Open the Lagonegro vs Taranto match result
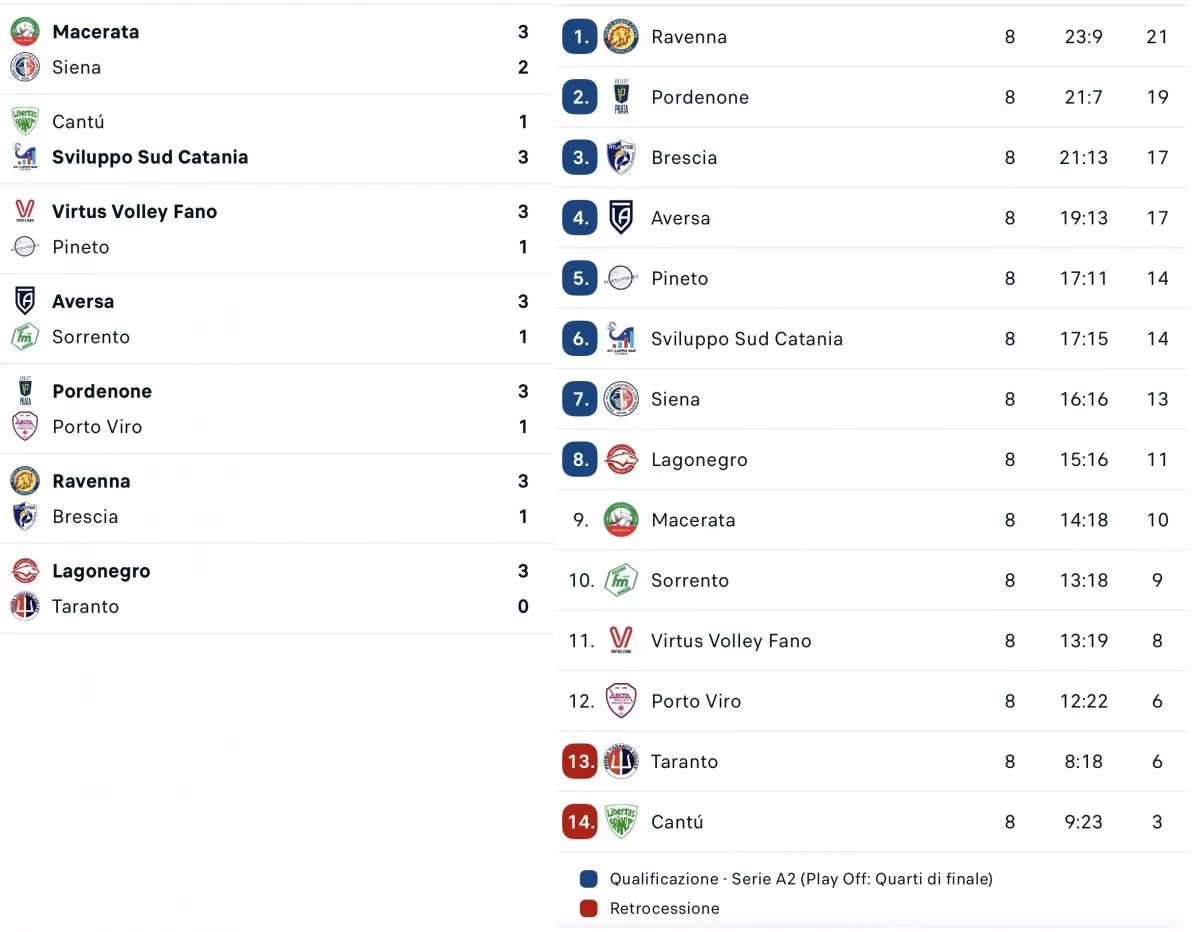Viewport: 1200px width, 932px height. coord(270,589)
